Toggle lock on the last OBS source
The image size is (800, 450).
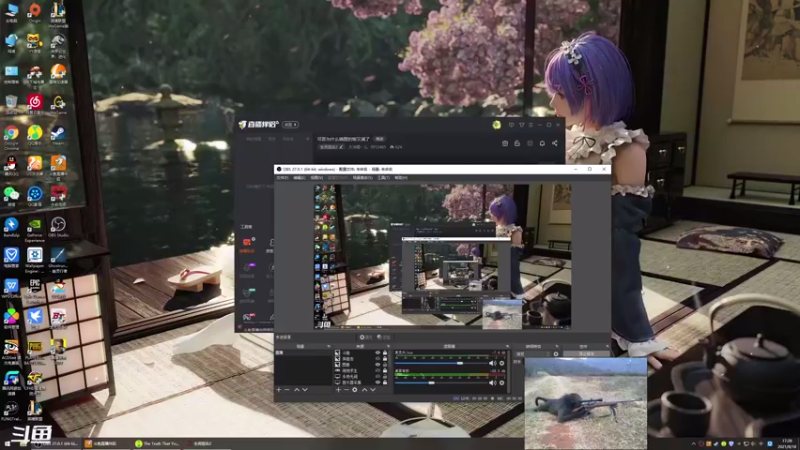(x=385, y=383)
